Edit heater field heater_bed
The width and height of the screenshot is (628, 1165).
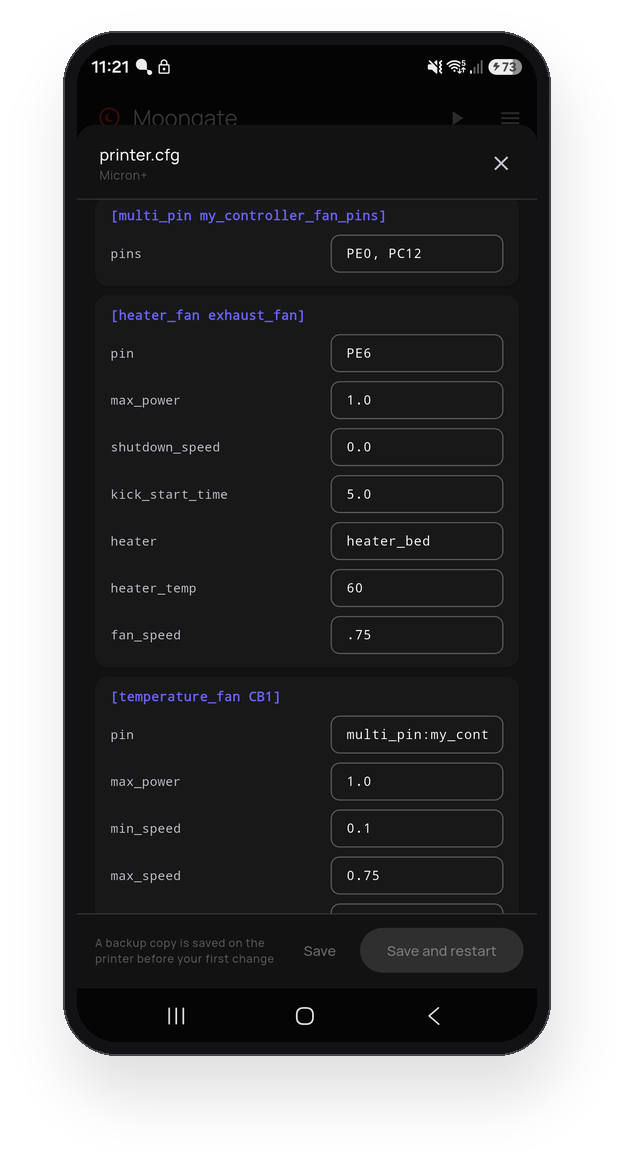417,541
